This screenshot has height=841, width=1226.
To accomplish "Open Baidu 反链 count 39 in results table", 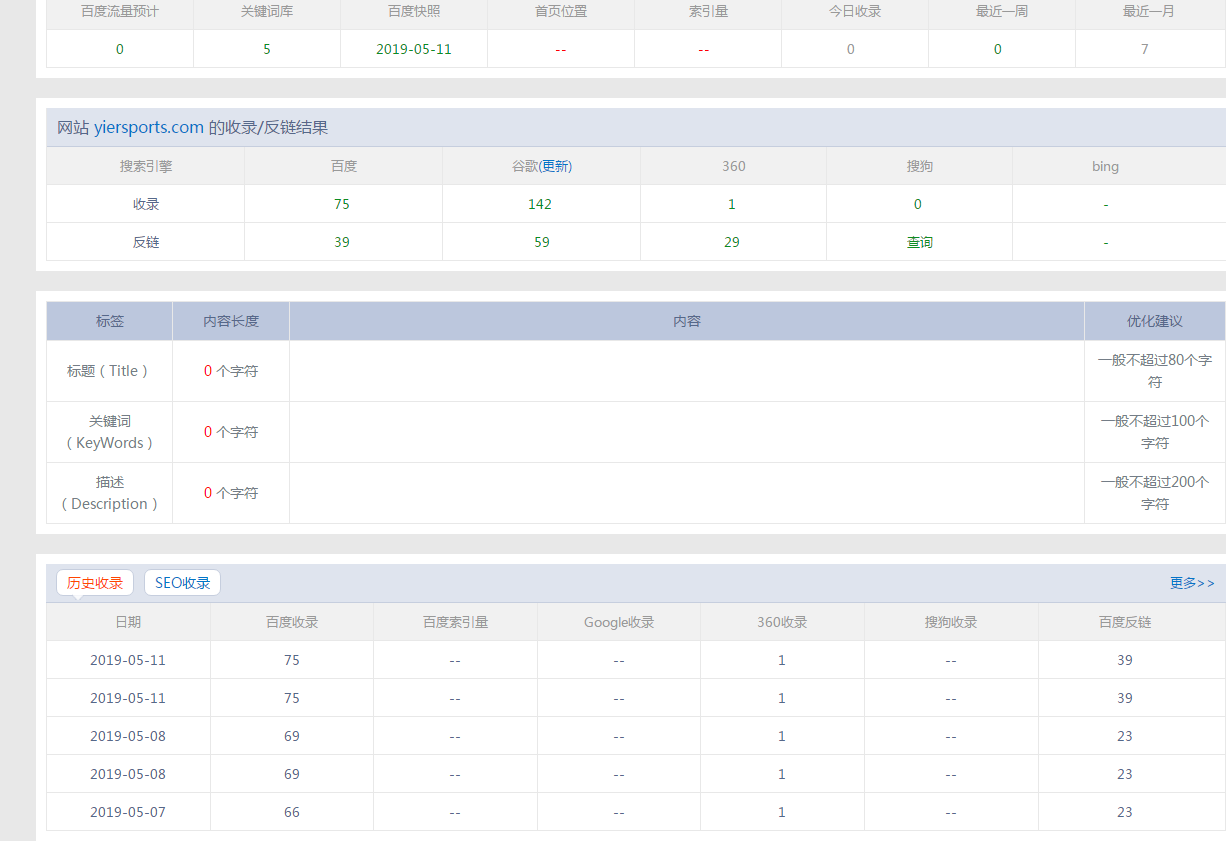I will [x=342, y=242].
